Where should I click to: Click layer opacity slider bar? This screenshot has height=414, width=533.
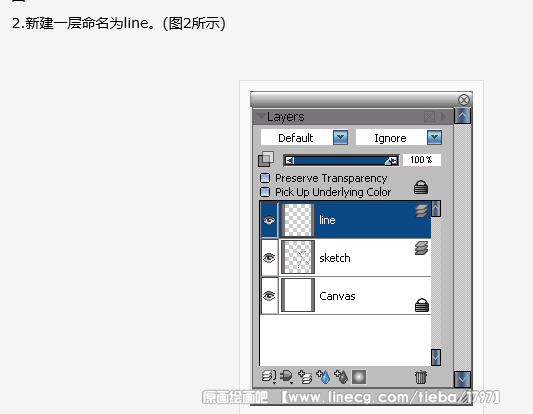[341, 160]
